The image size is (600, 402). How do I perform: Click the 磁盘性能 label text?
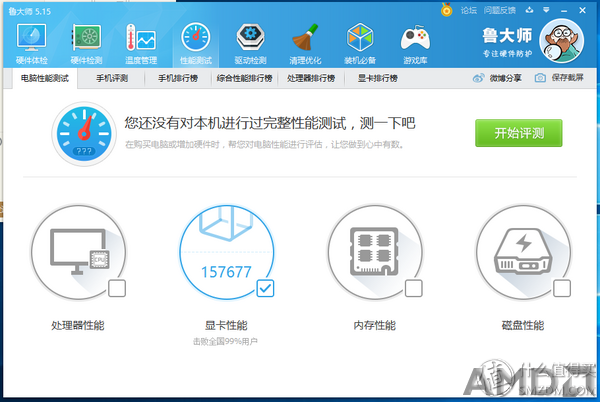tap(523, 326)
